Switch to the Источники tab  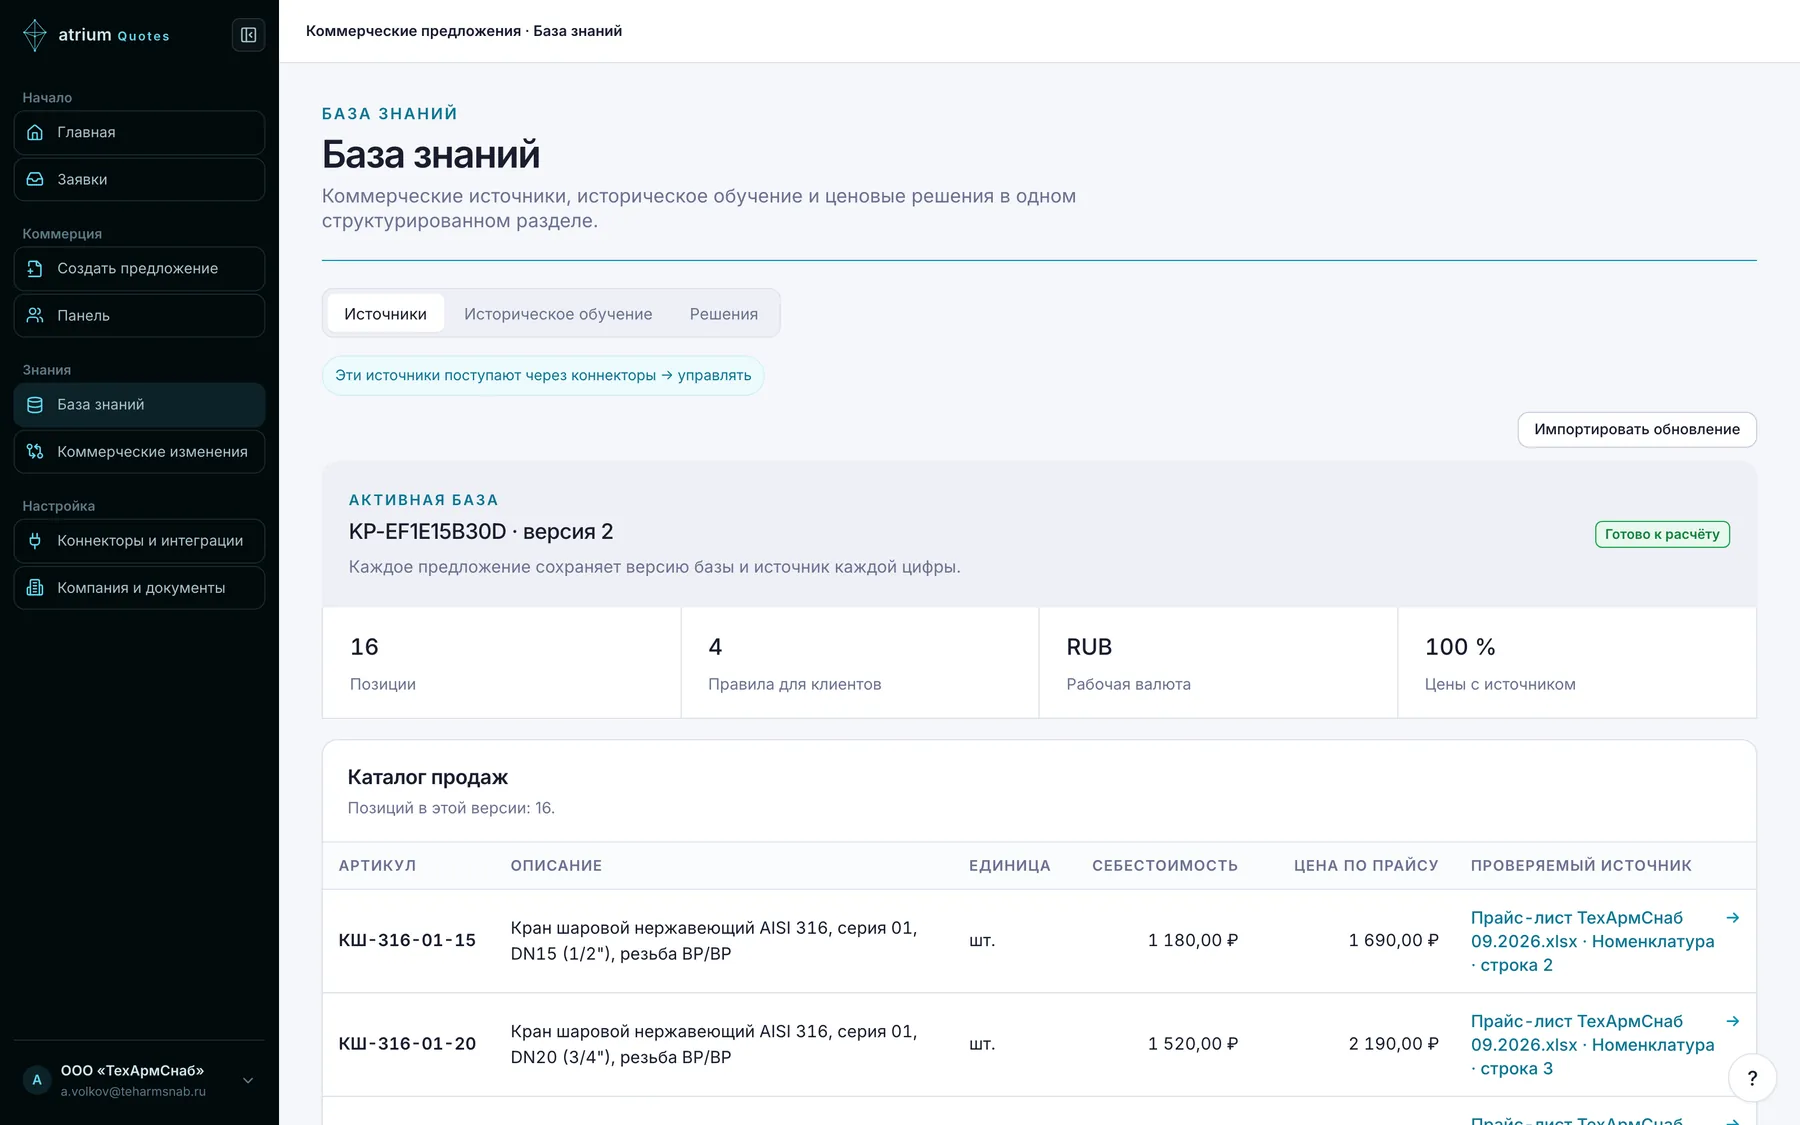pos(385,314)
